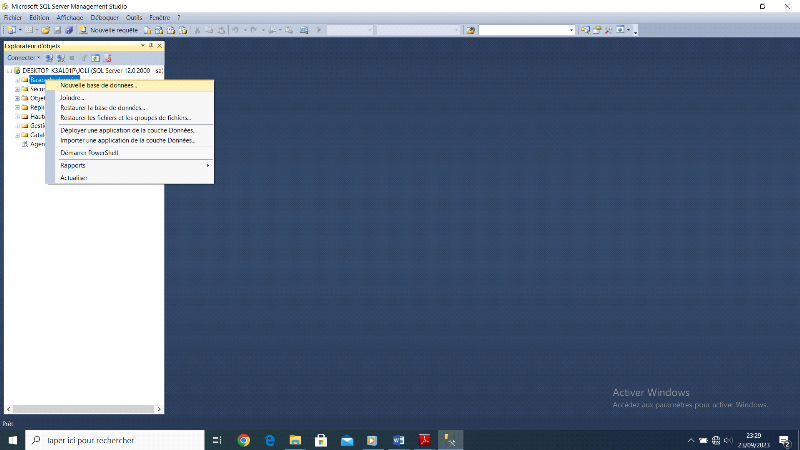Select Actualiser in the context menu
800x450 pixels.
click(130, 178)
